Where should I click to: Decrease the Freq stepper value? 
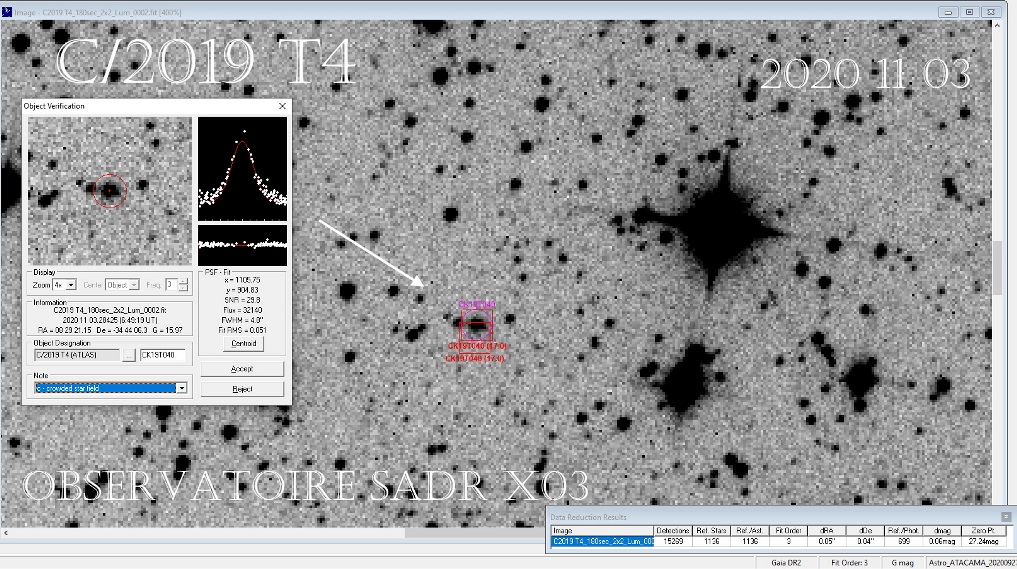click(x=183, y=287)
